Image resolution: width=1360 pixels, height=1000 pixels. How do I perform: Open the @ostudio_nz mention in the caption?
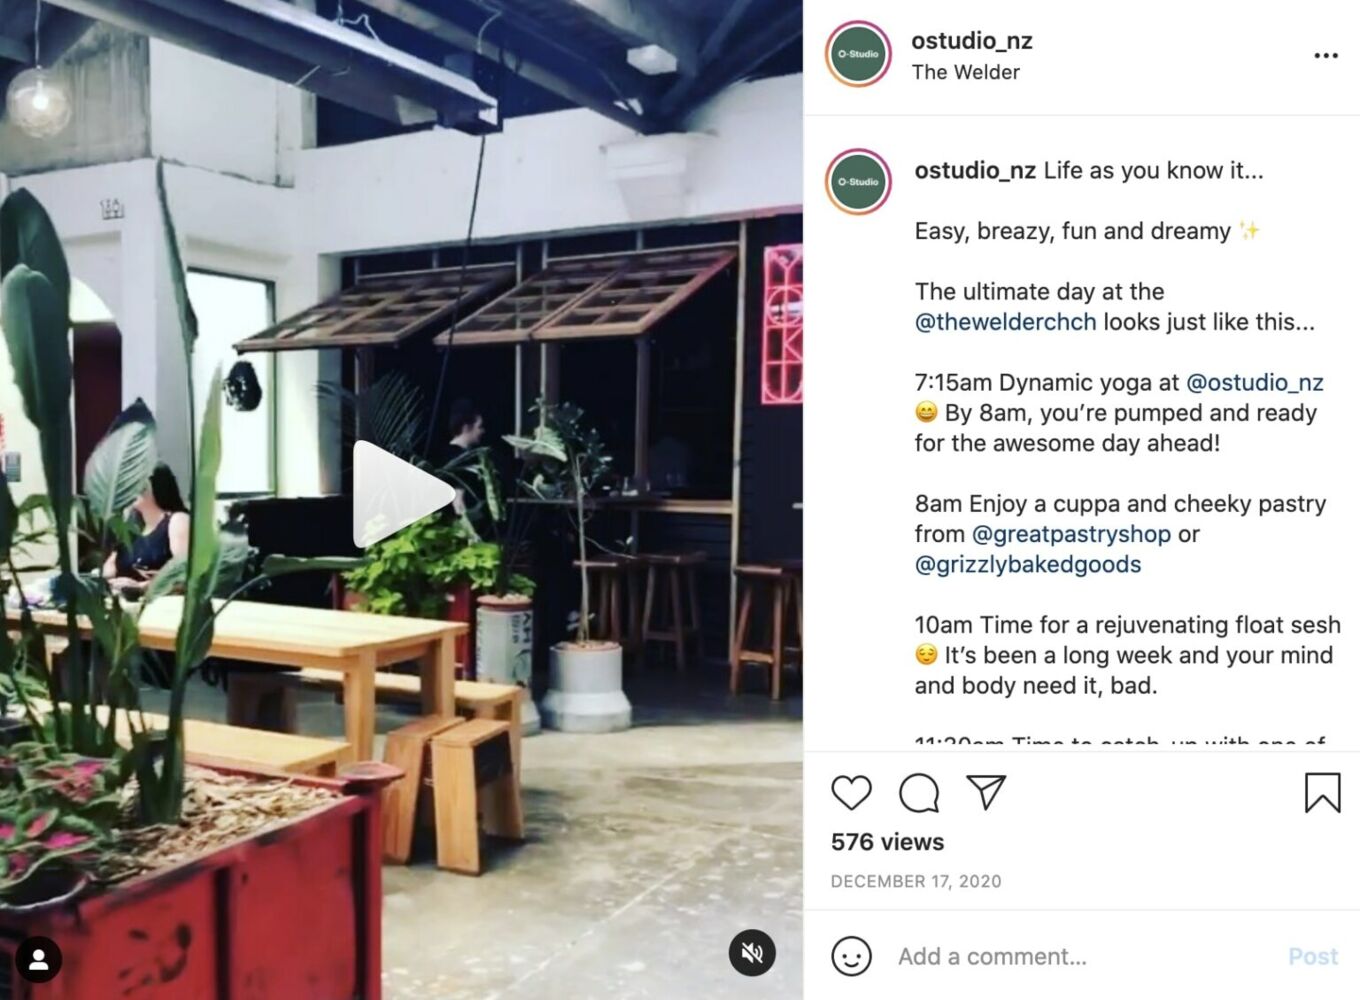[1254, 382]
